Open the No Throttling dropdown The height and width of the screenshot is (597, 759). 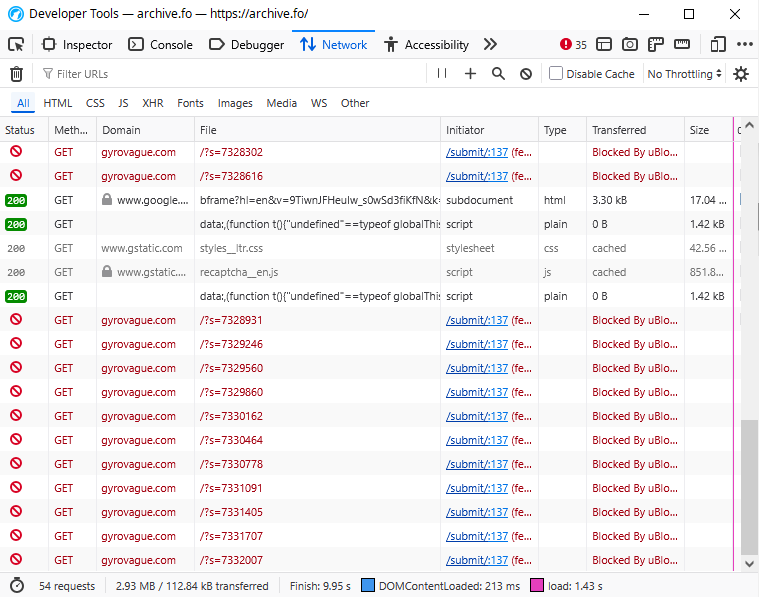pyautogui.click(x=685, y=74)
